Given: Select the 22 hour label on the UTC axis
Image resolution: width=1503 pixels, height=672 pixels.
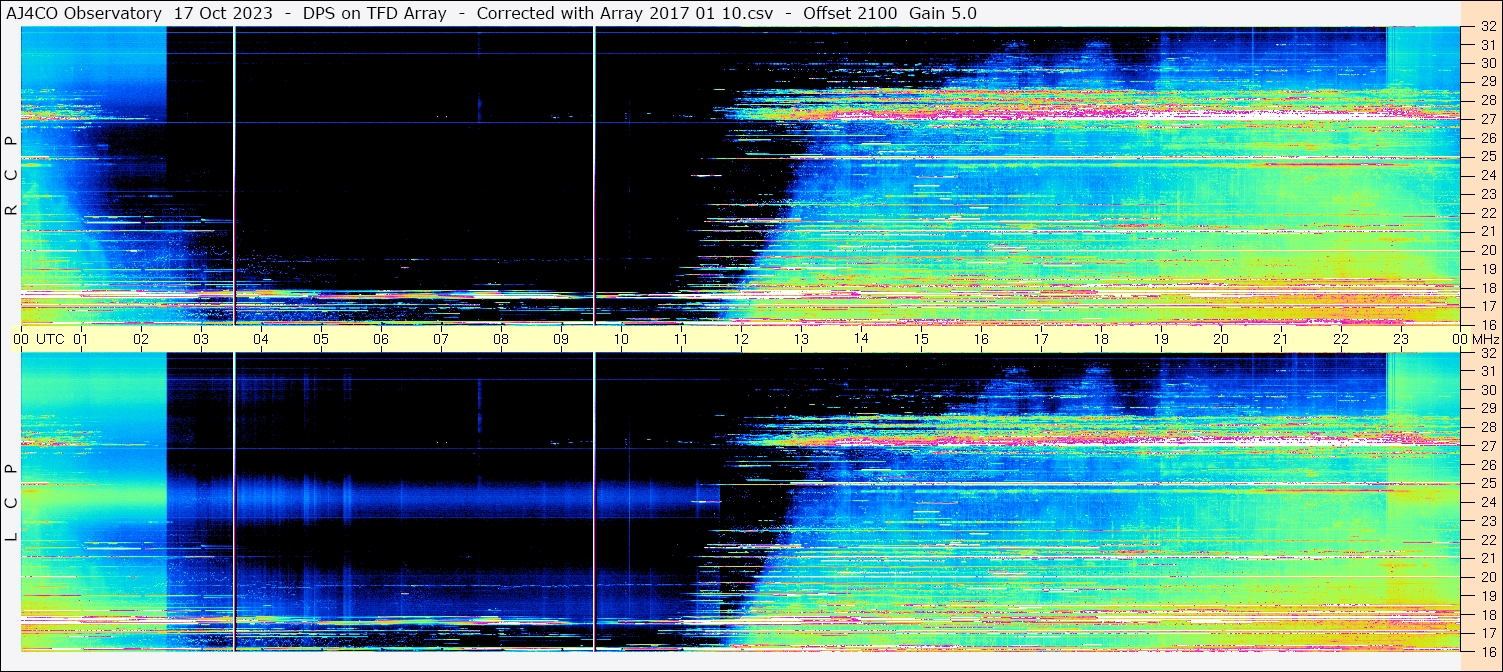Looking at the screenshot, I should pos(1341,339).
